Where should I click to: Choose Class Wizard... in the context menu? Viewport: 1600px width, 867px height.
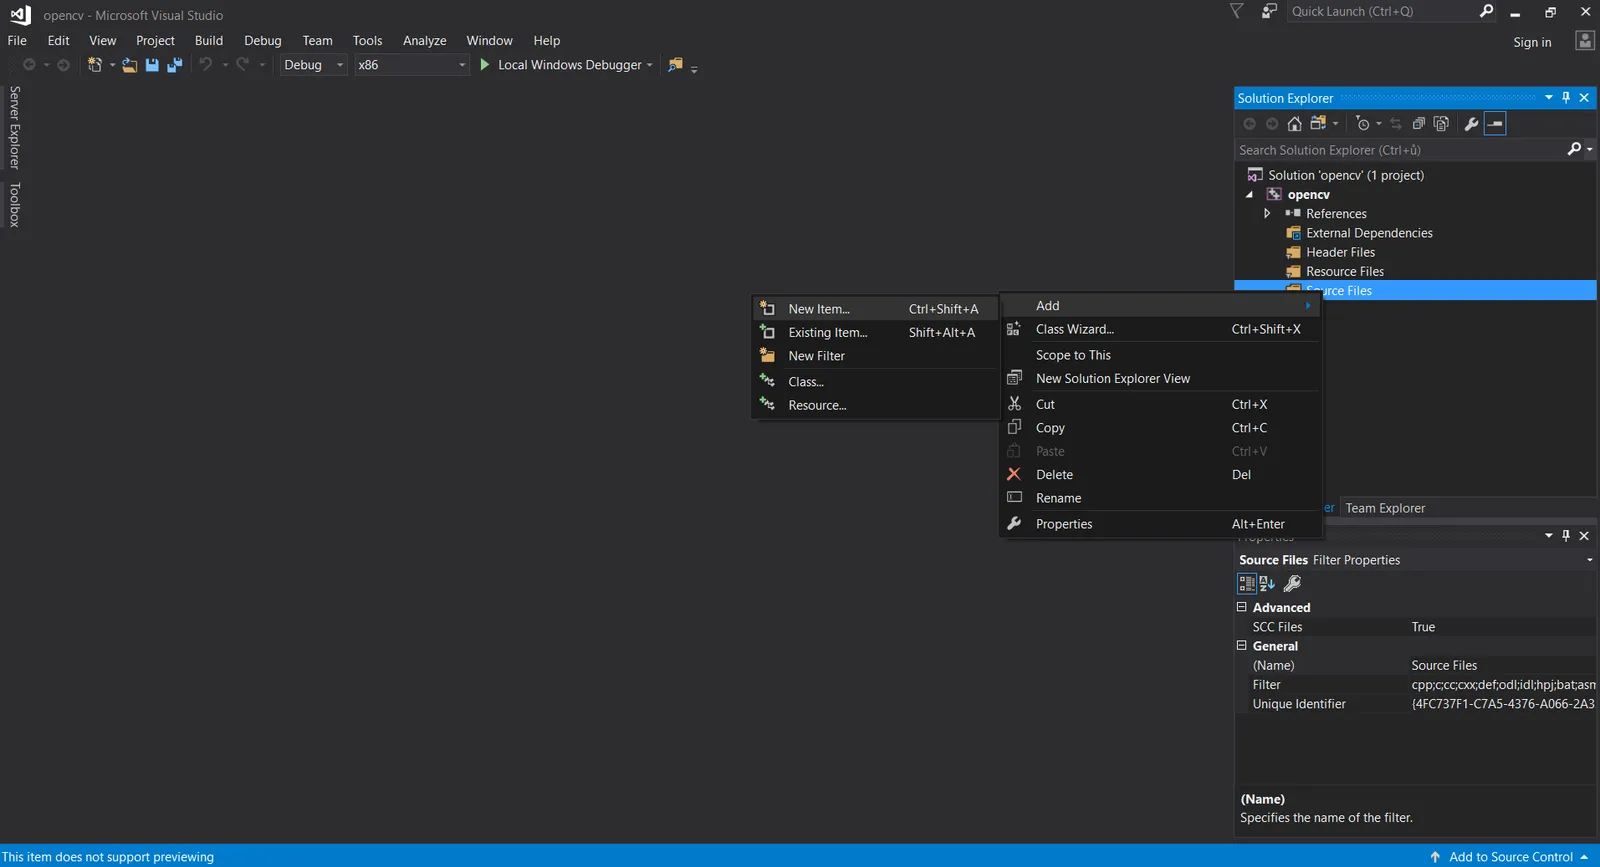click(1161, 329)
